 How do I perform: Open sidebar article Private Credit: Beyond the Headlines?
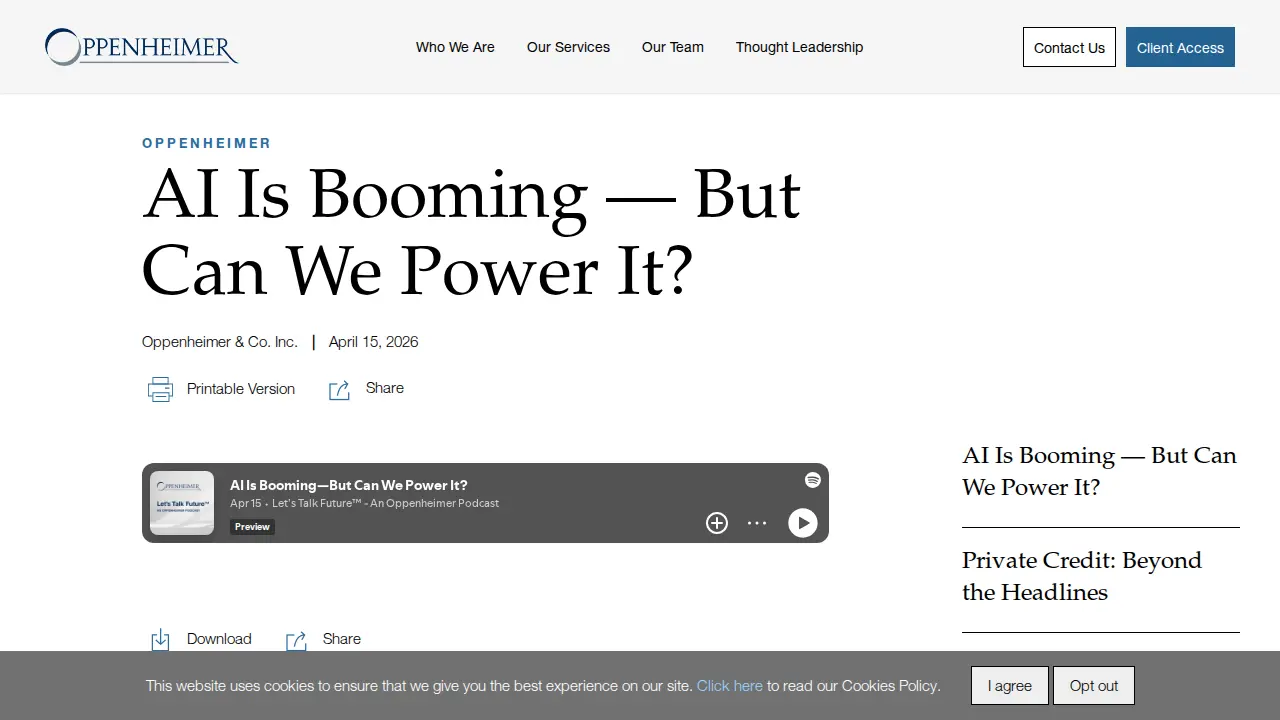(1082, 576)
